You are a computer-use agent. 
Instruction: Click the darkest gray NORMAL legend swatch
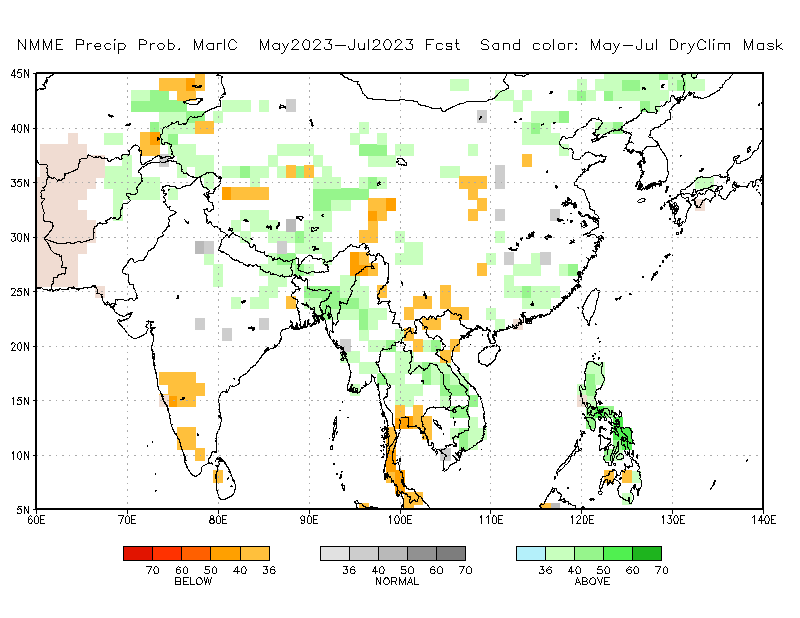(451, 553)
